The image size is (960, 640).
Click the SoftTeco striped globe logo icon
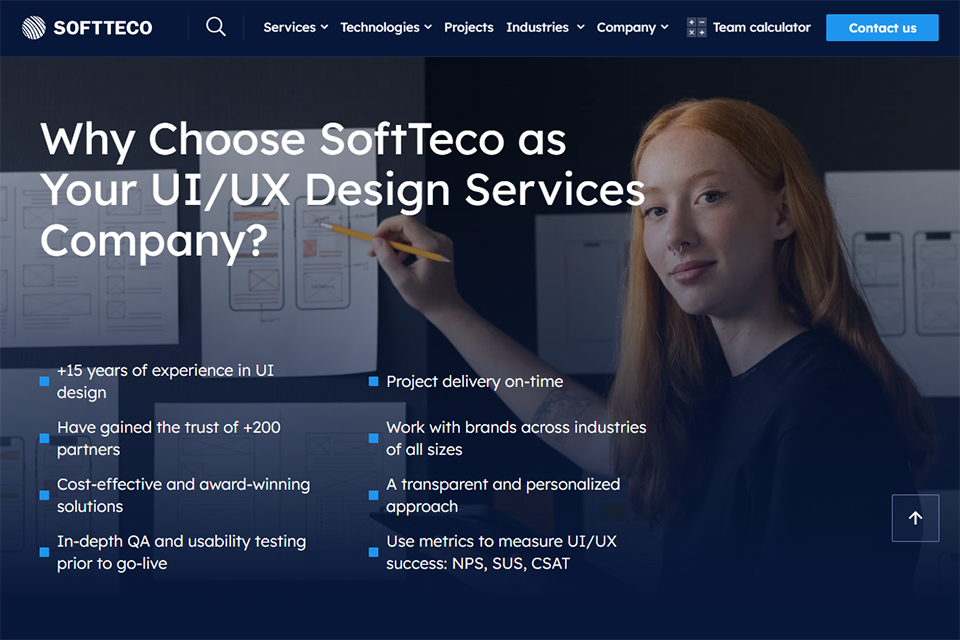click(34, 28)
